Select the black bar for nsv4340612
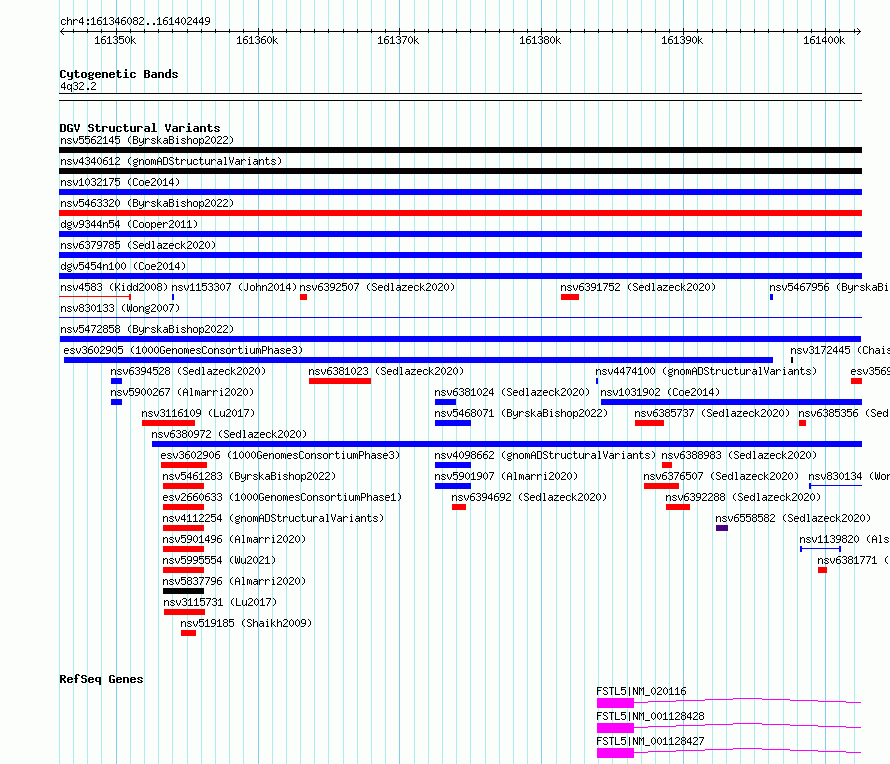 pyautogui.click(x=460, y=171)
